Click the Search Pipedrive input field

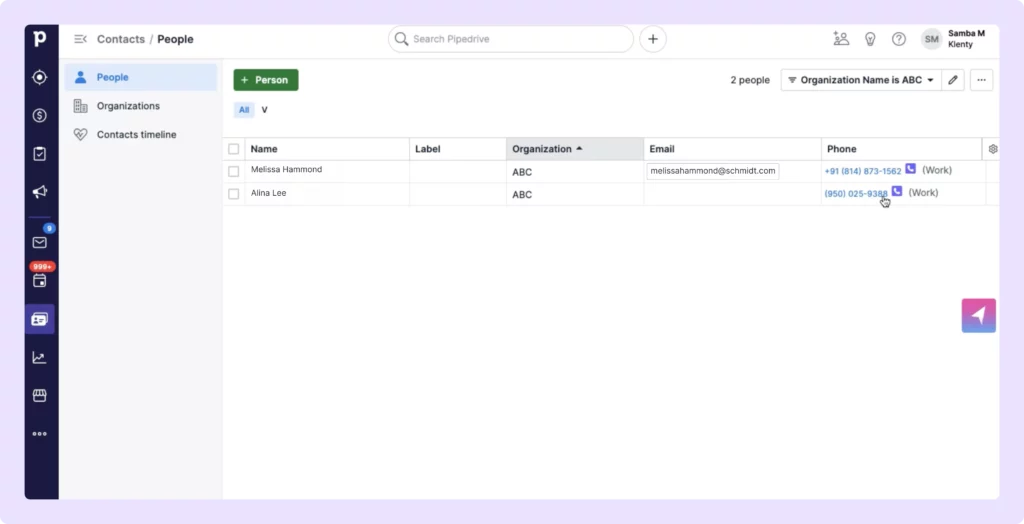[x=511, y=39]
